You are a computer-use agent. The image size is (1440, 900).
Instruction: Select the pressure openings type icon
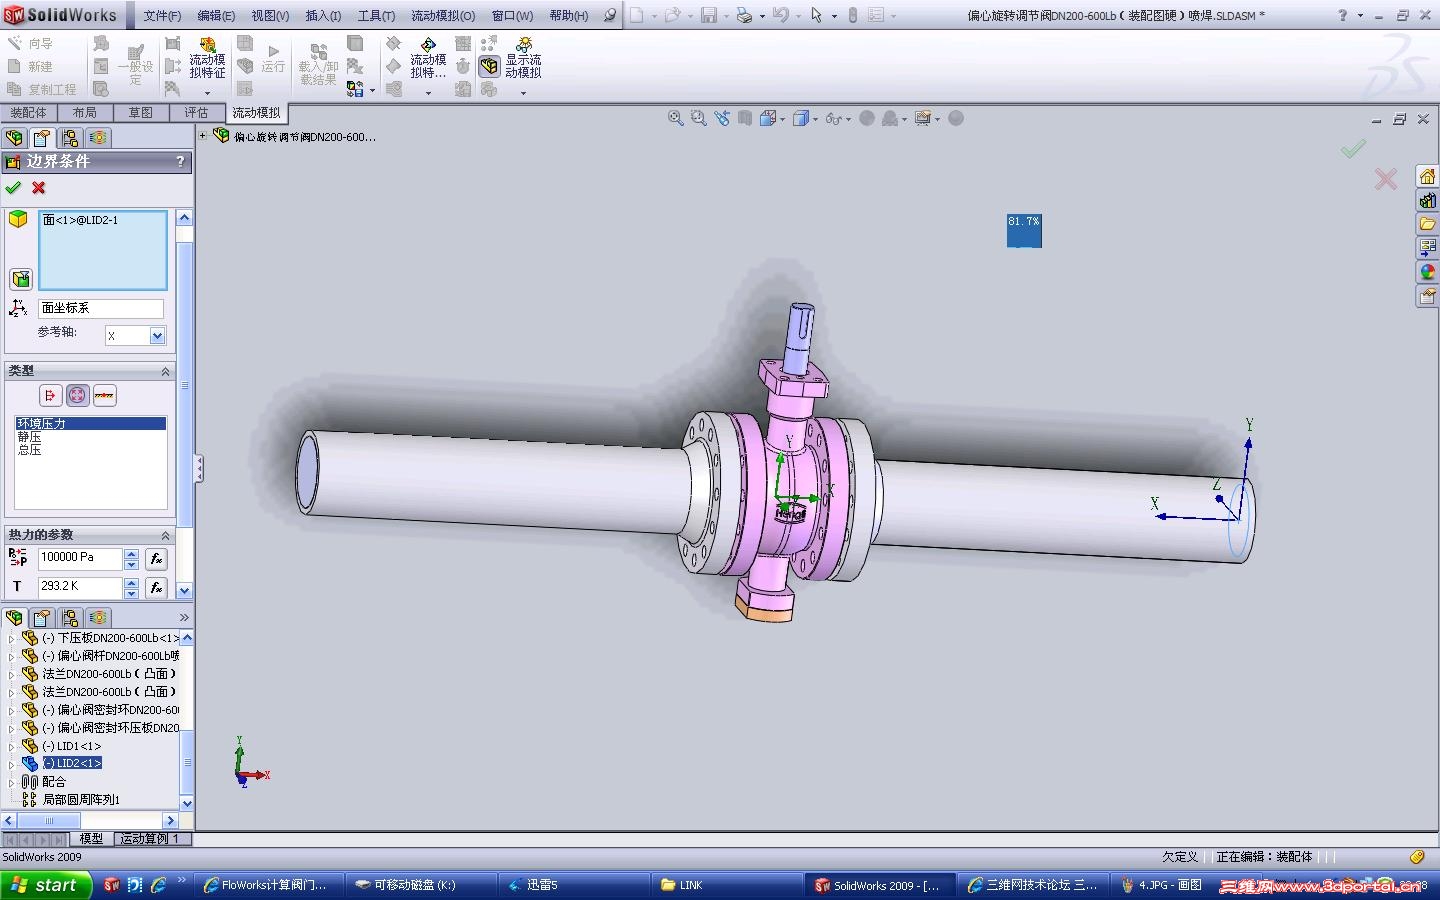click(x=77, y=396)
